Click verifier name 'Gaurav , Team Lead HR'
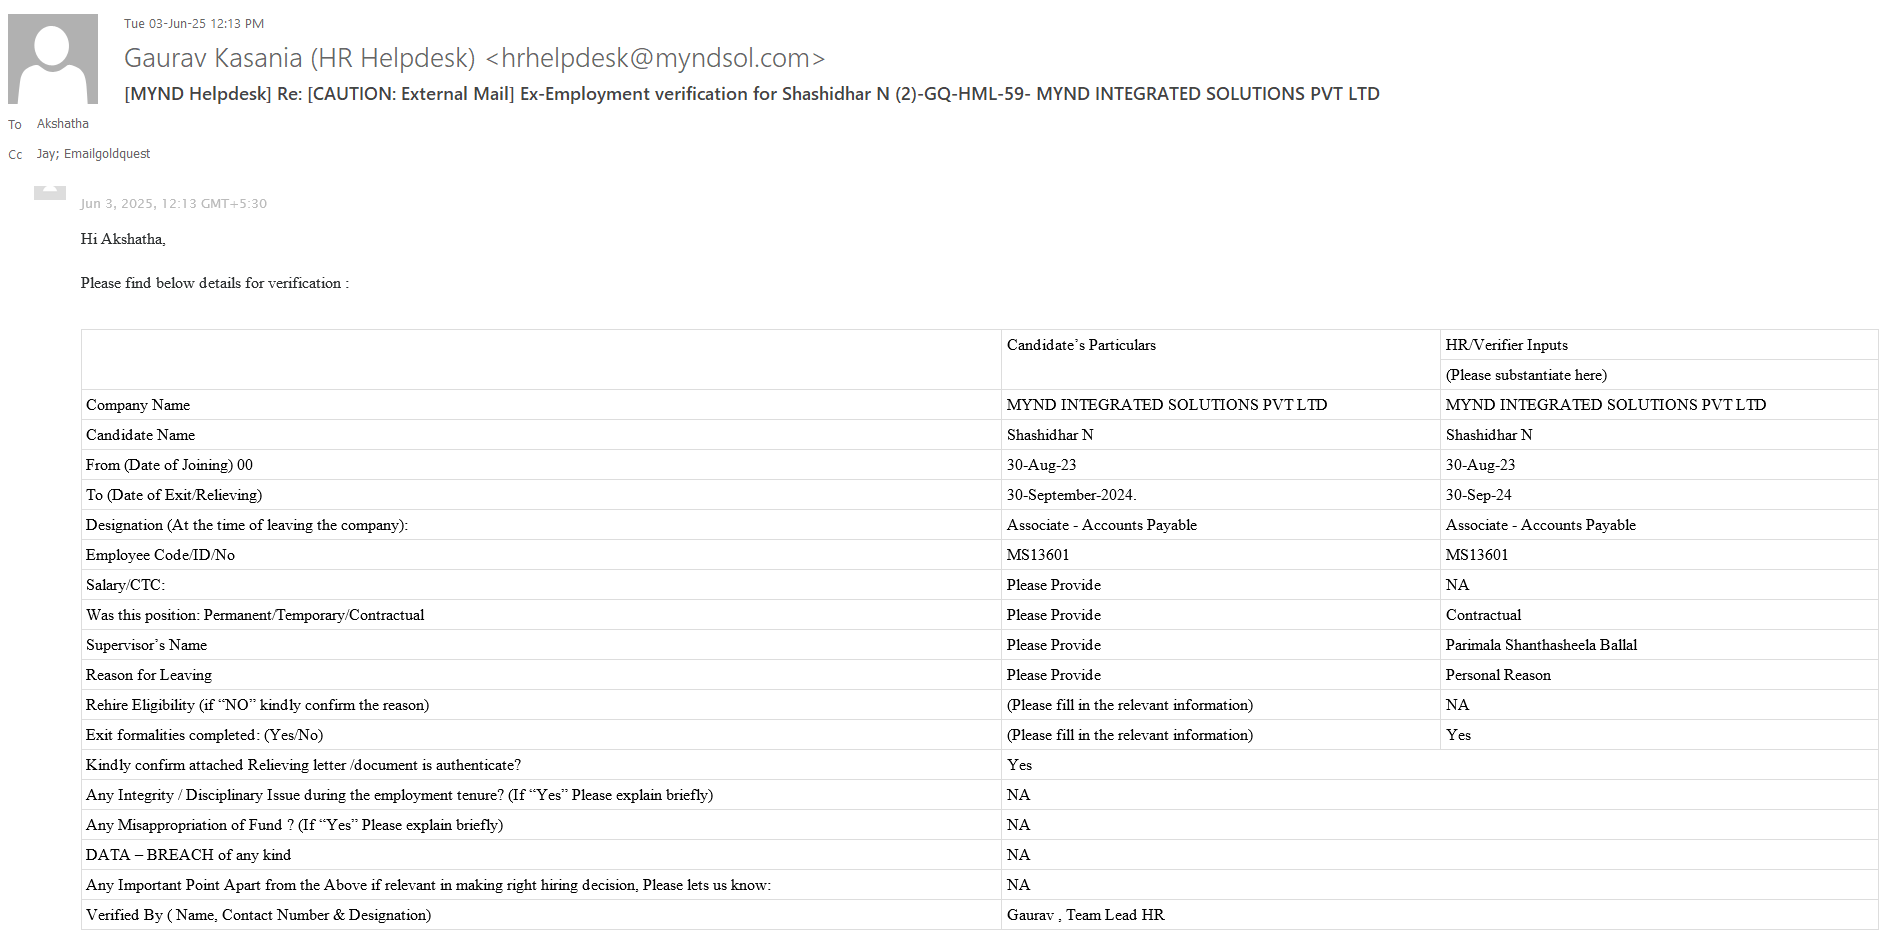Viewport: 1882px width, 940px height. click(1085, 915)
